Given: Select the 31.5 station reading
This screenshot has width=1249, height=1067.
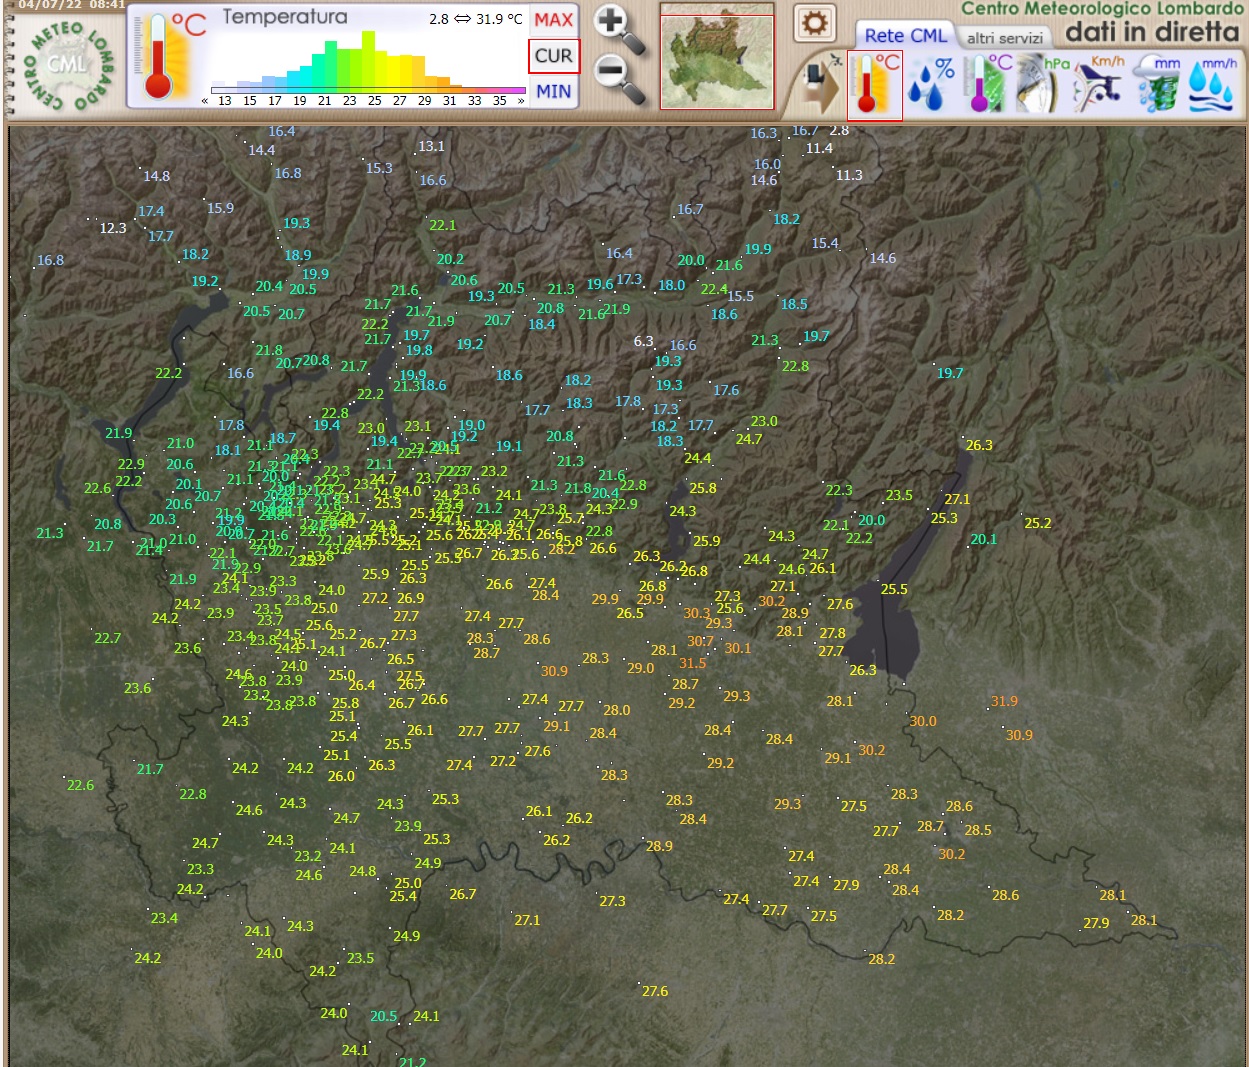Looking at the screenshot, I should 693,663.
